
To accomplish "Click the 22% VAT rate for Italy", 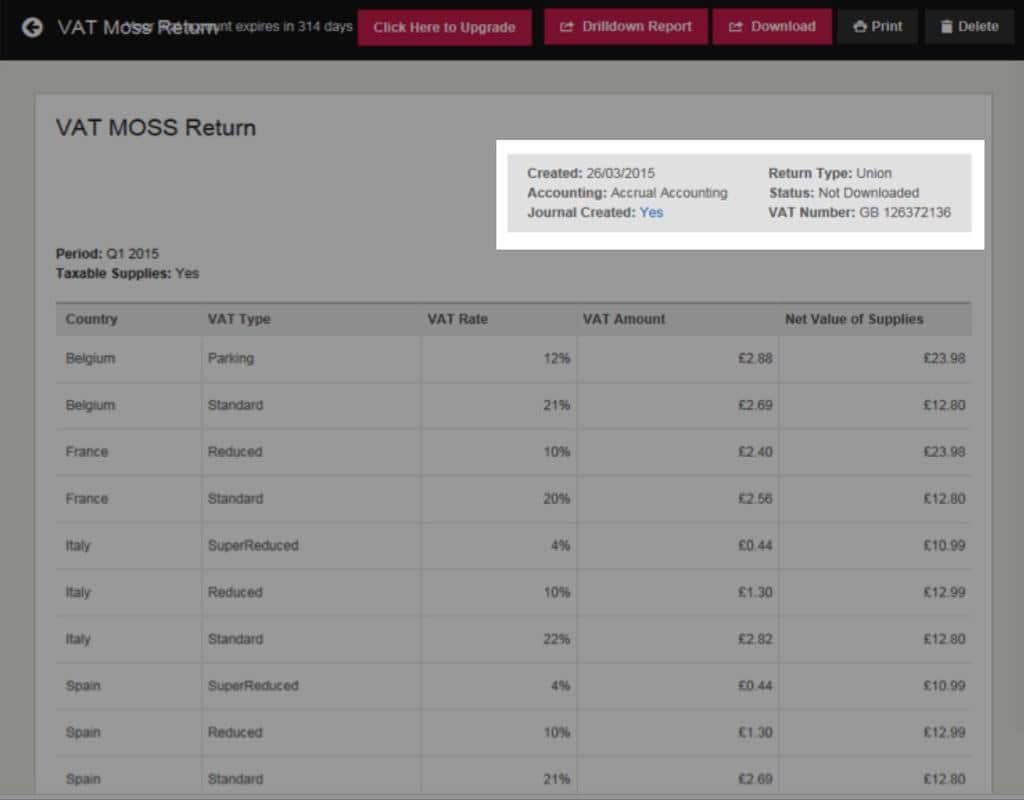I will point(556,639).
